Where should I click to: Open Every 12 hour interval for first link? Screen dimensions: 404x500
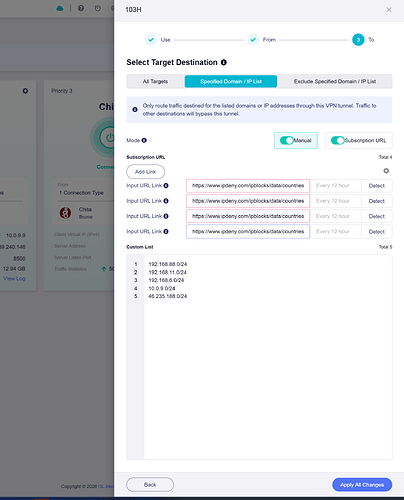(x=336, y=186)
